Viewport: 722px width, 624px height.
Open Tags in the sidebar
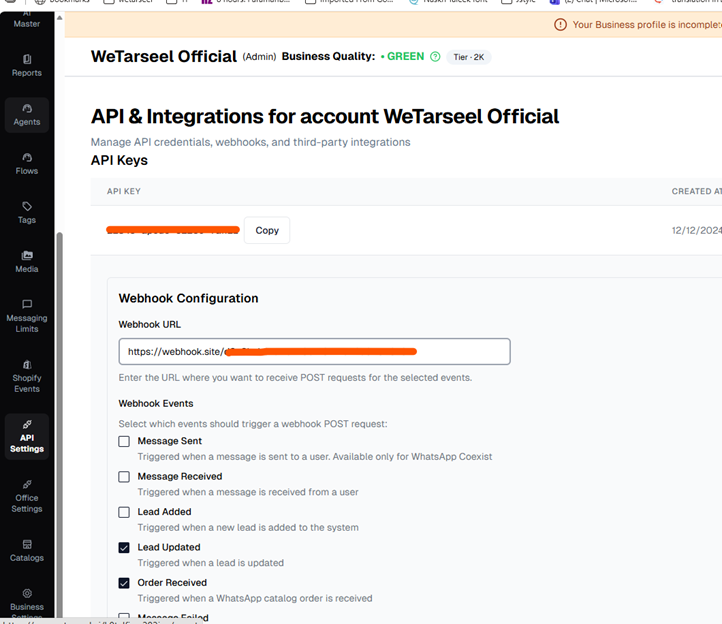point(27,213)
